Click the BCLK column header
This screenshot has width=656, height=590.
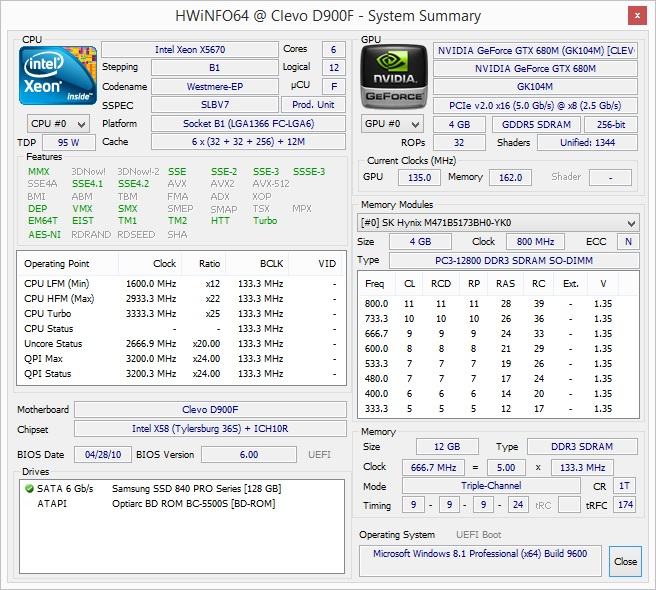(257, 264)
